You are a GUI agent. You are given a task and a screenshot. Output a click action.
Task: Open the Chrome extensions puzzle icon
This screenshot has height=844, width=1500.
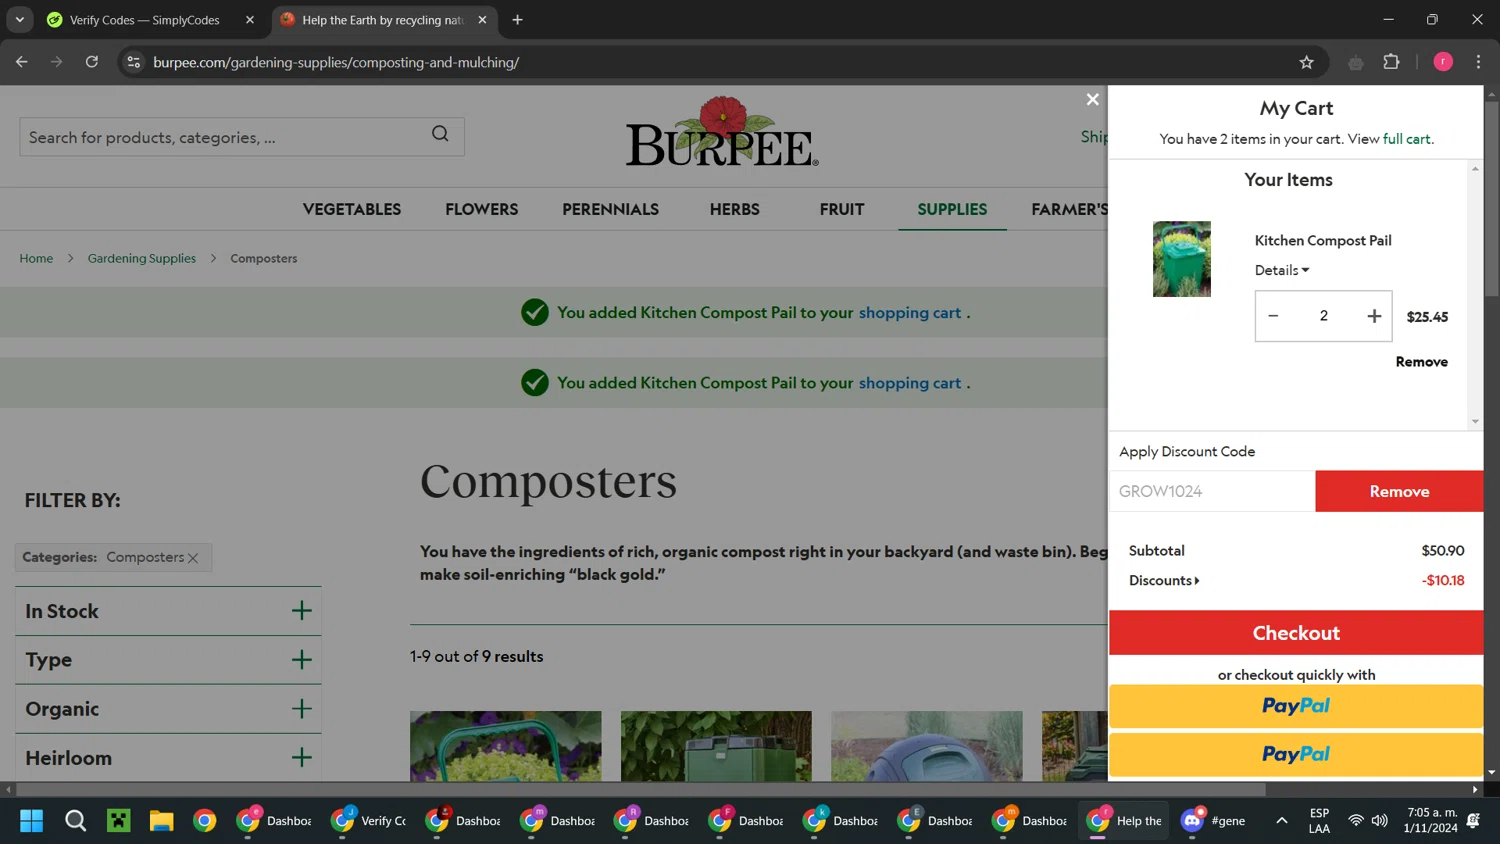1391,62
